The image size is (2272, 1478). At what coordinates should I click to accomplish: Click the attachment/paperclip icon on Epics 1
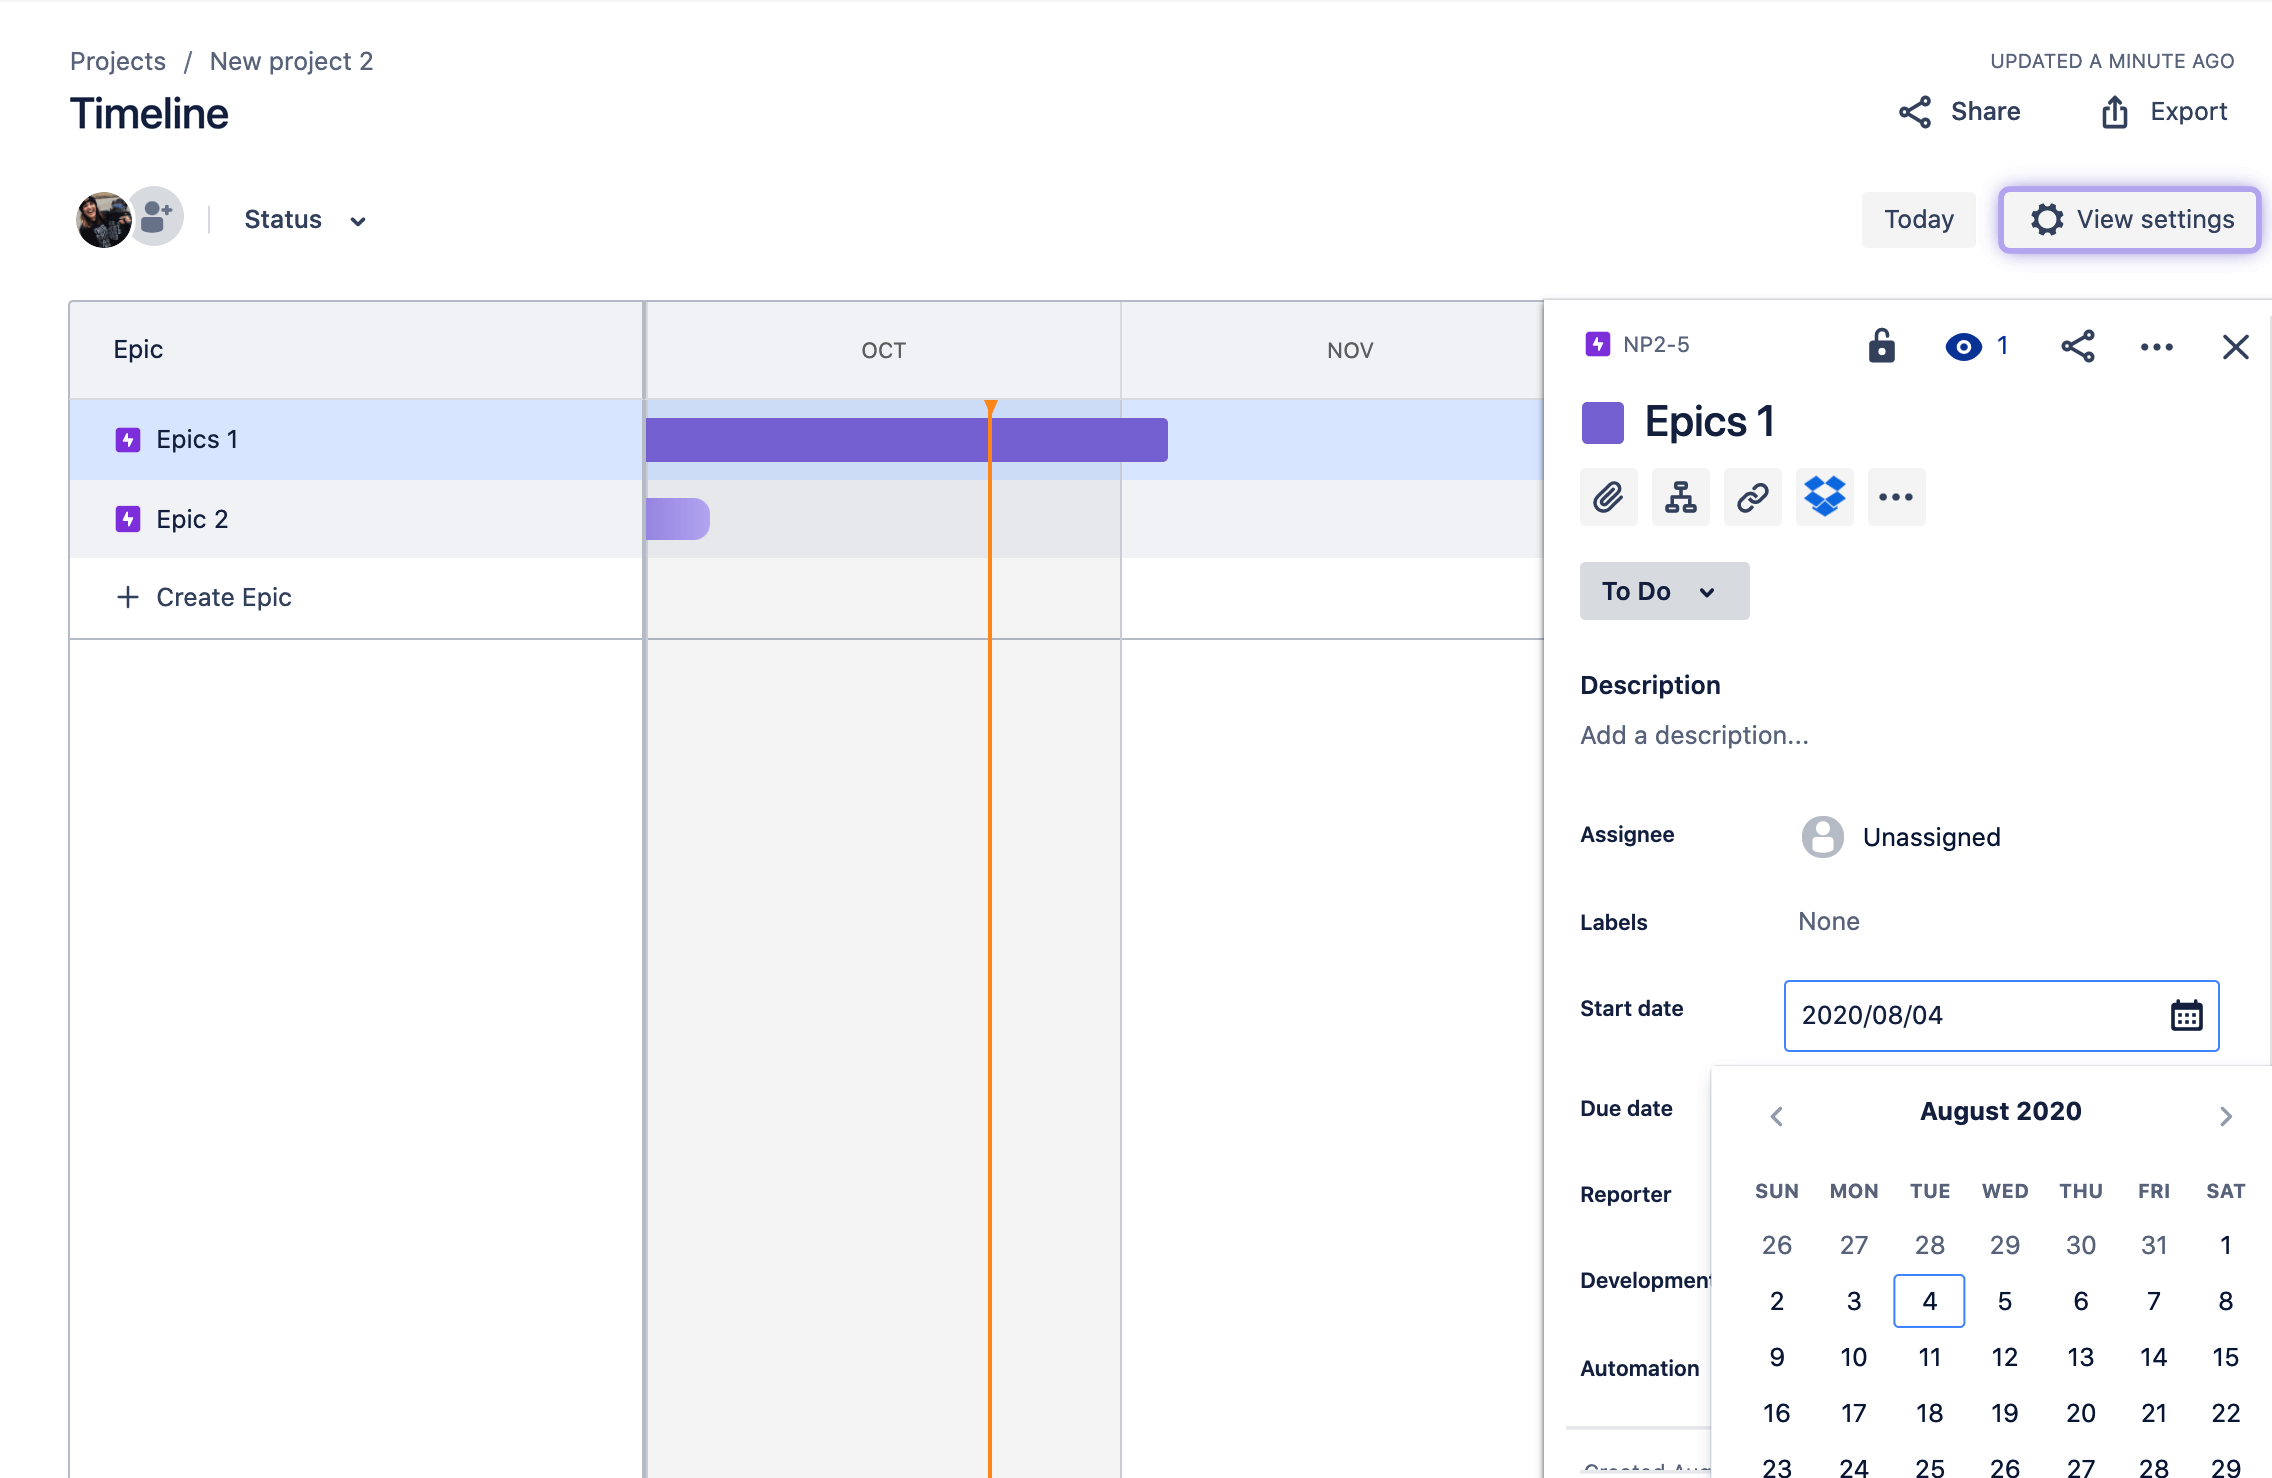coord(1606,497)
